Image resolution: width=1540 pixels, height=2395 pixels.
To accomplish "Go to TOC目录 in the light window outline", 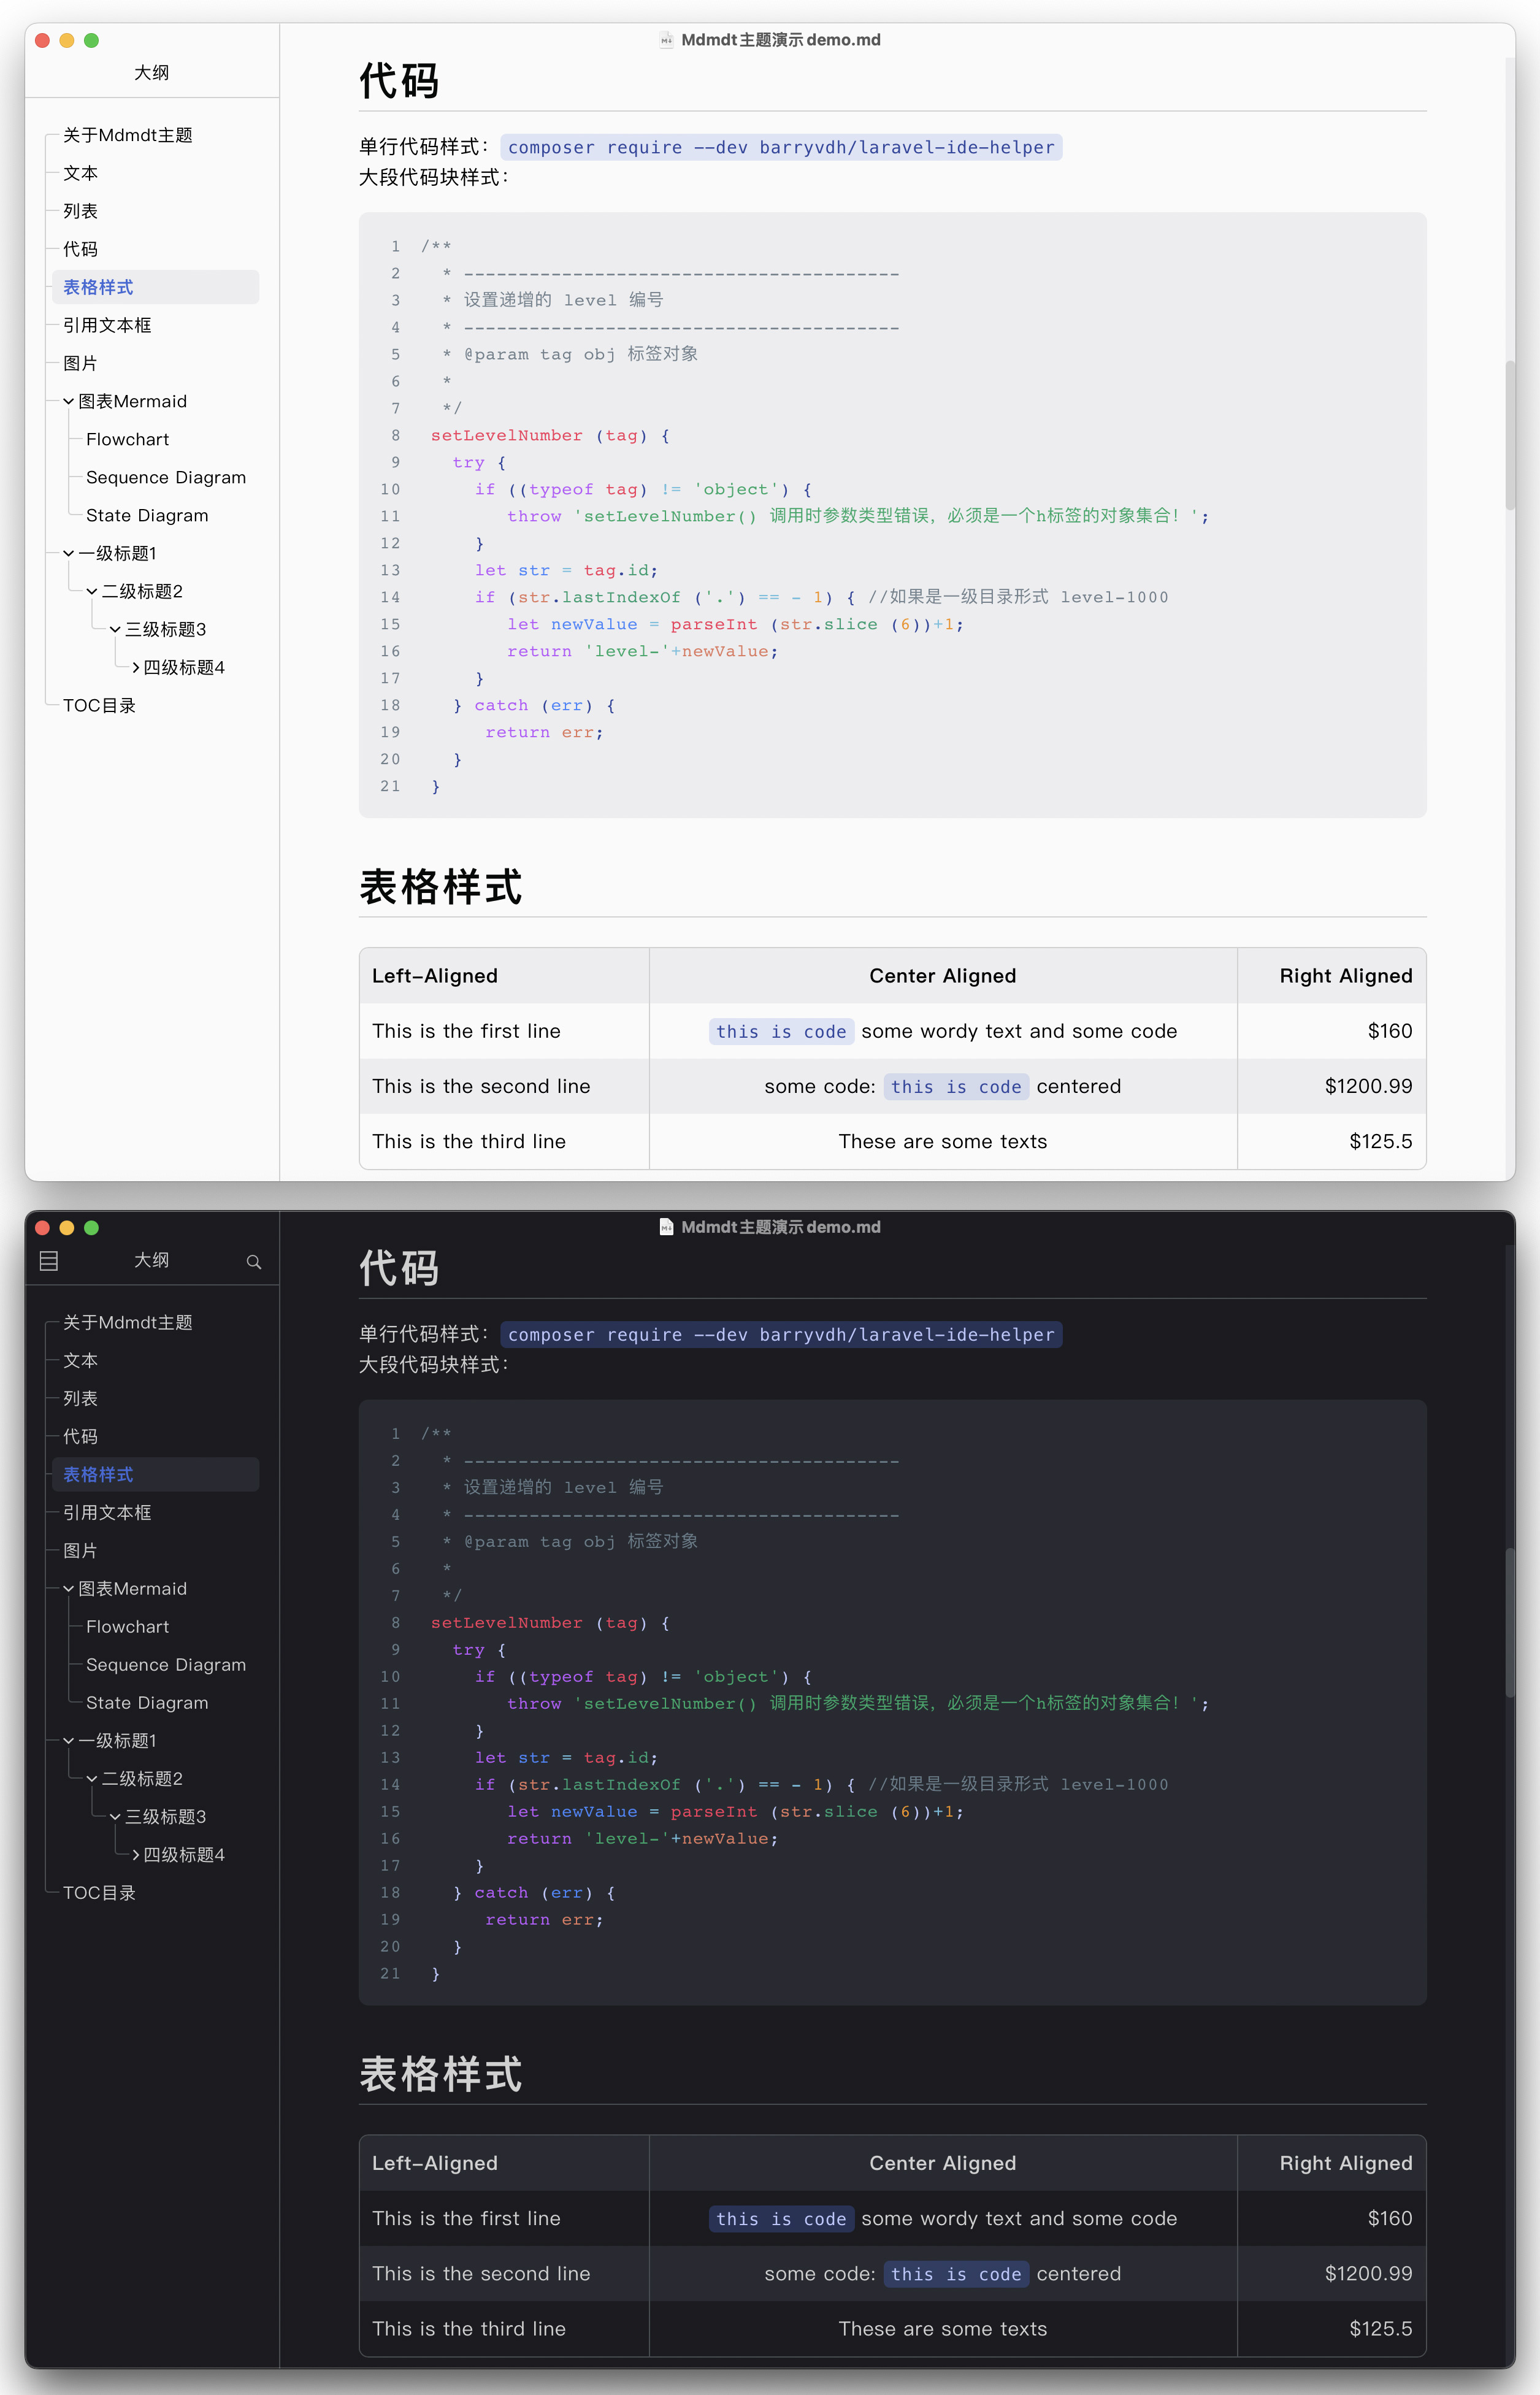I will pyautogui.click(x=99, y=706).
